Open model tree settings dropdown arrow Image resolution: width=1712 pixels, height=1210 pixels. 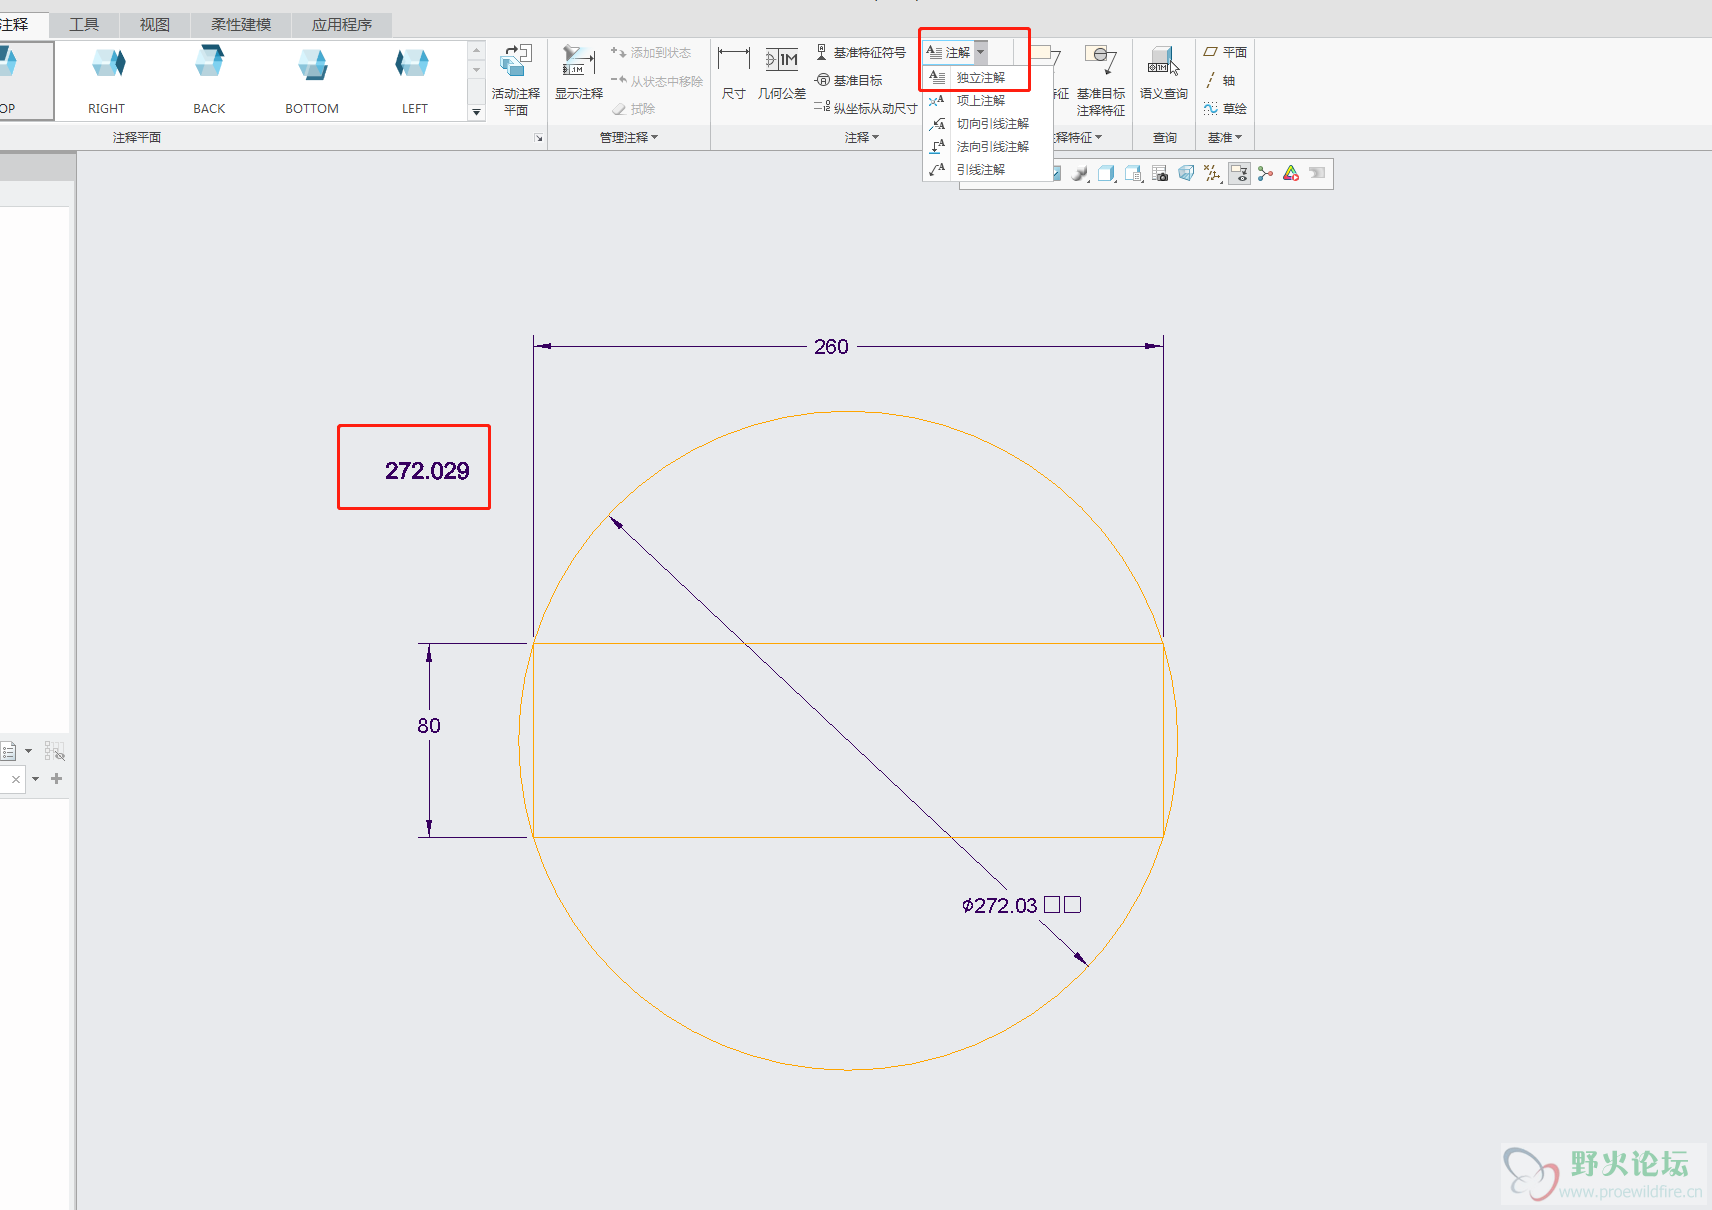(28, 751)
